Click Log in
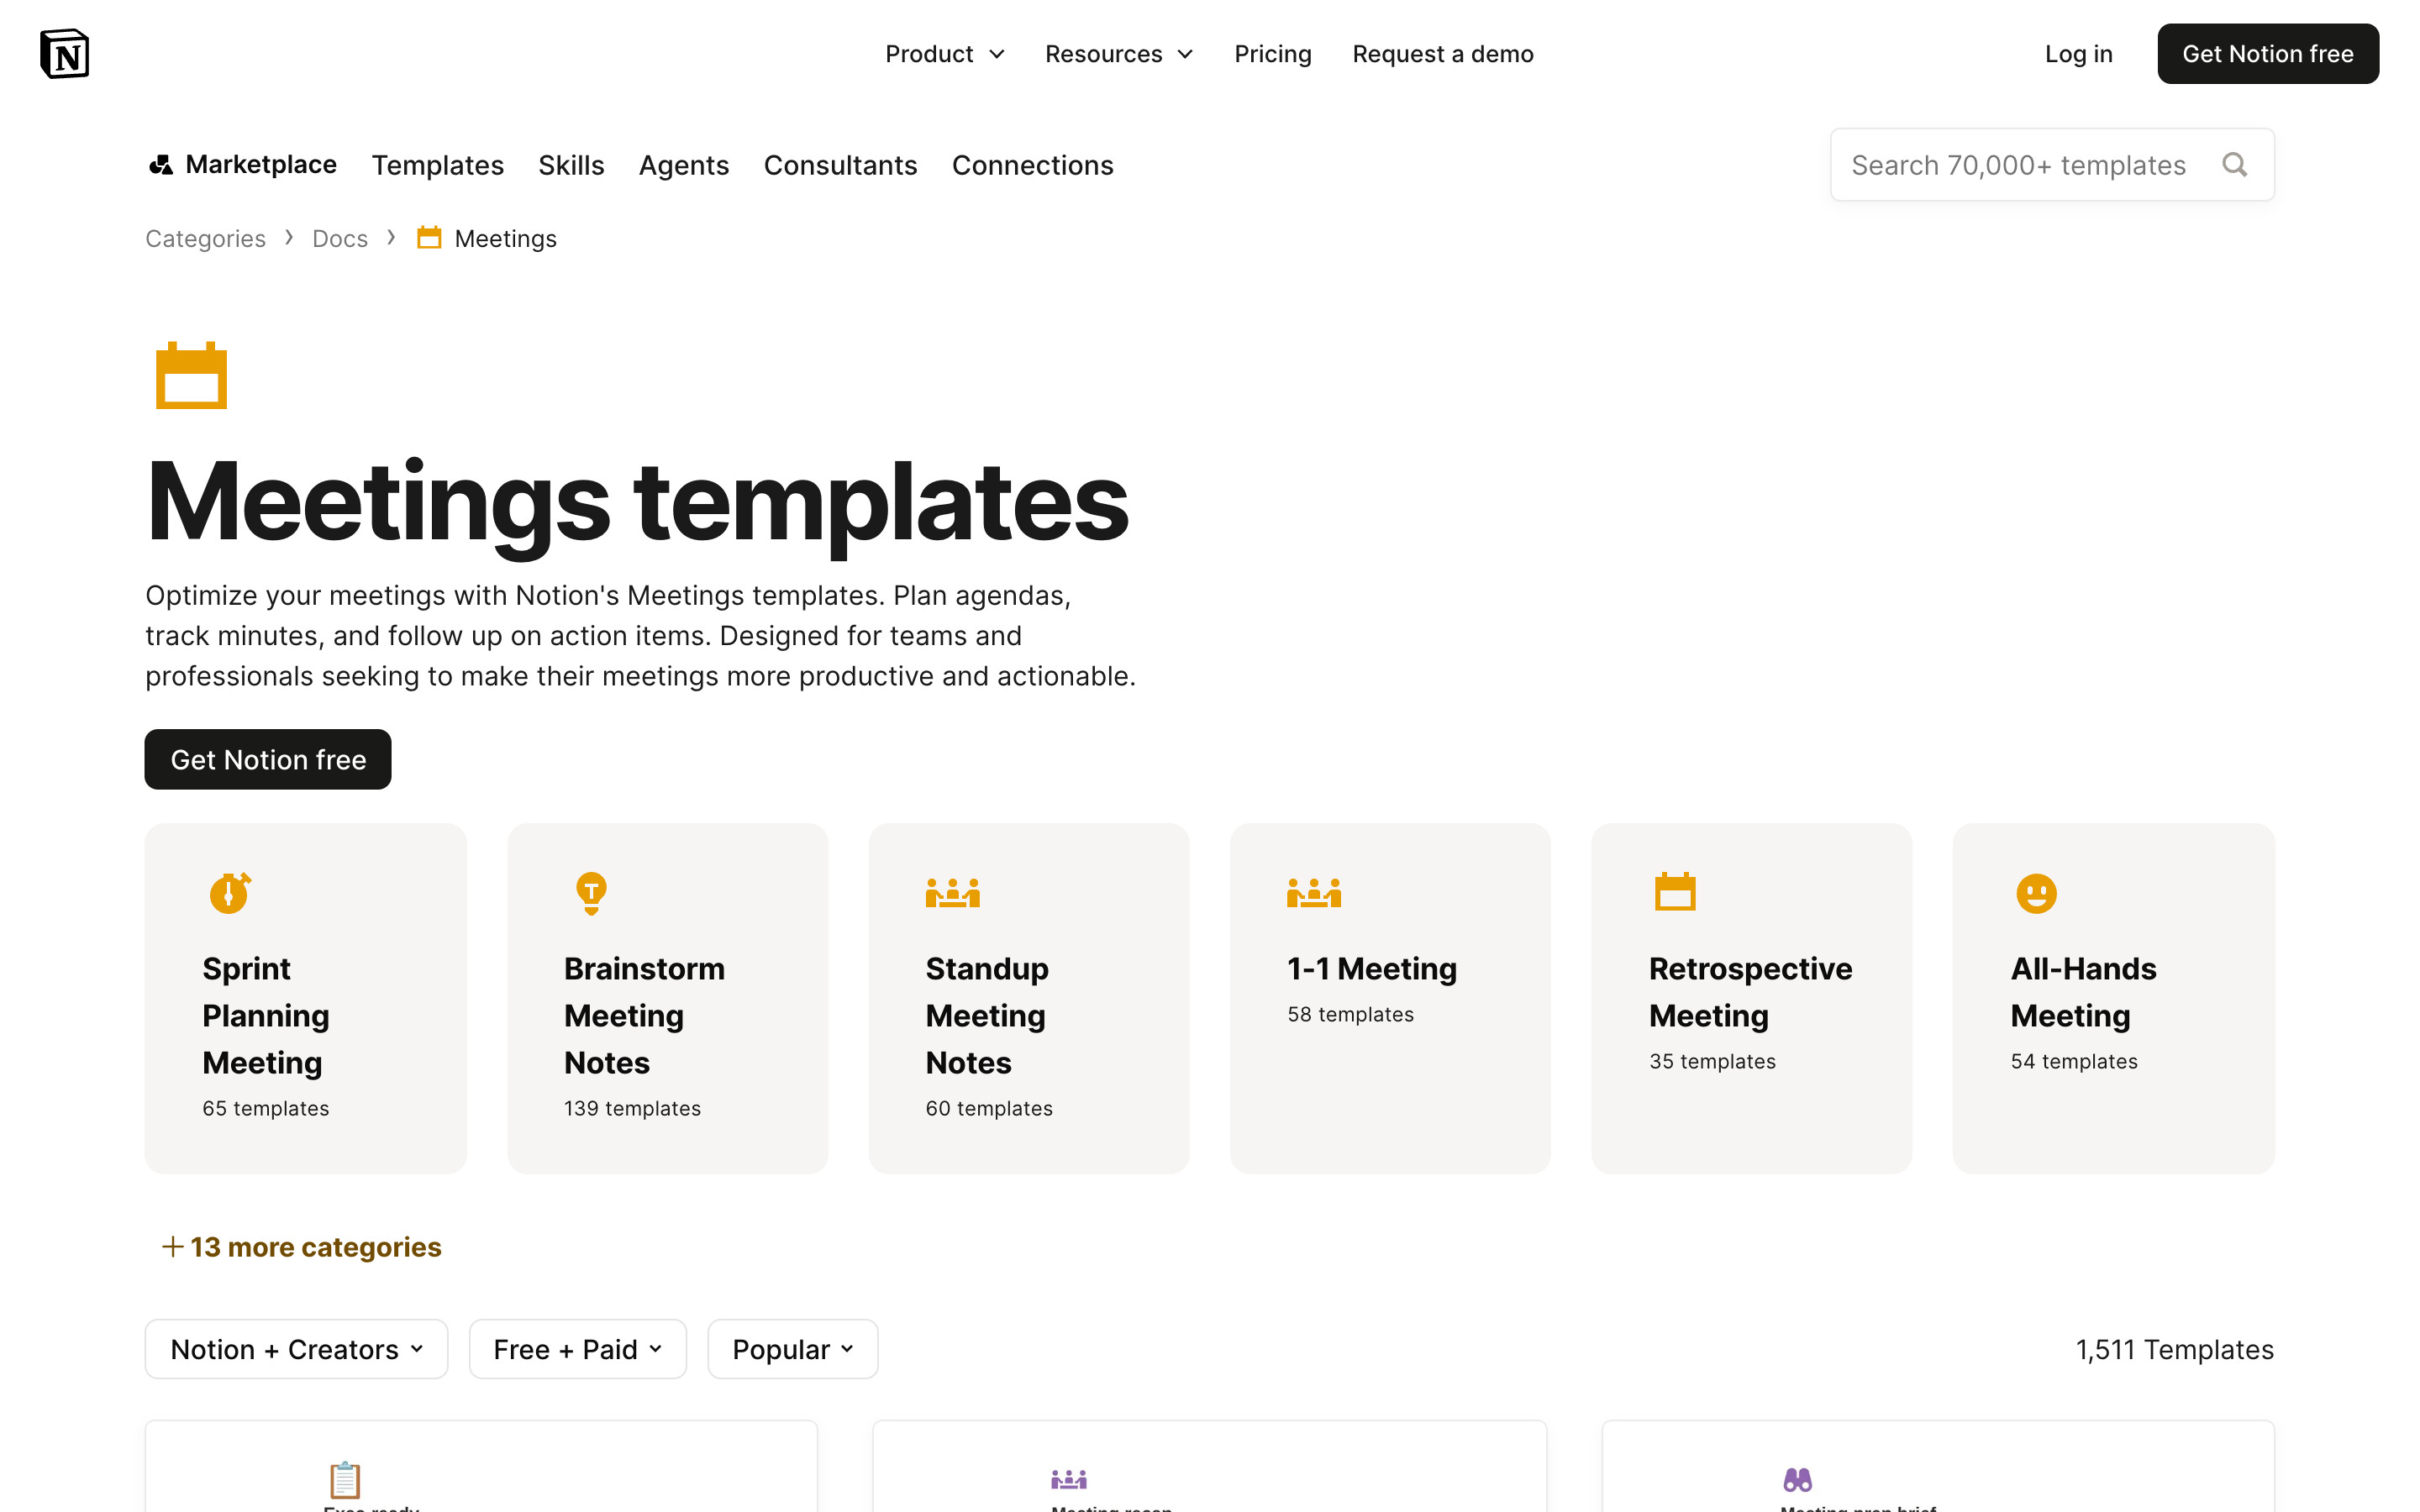This screenshot has width=2420, height=1512. 2078,54
